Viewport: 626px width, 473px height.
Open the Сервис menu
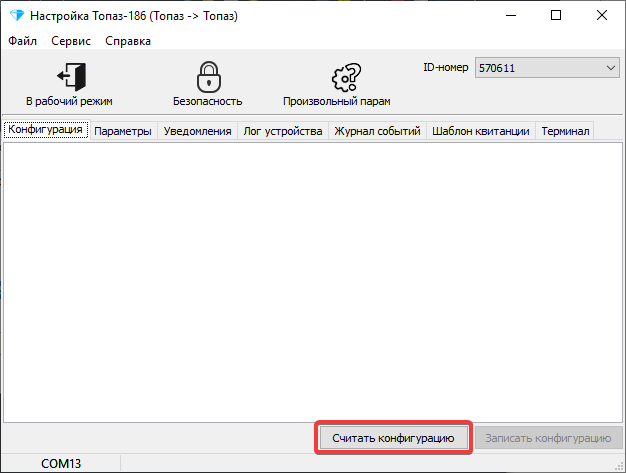click(x=71, y=41)
